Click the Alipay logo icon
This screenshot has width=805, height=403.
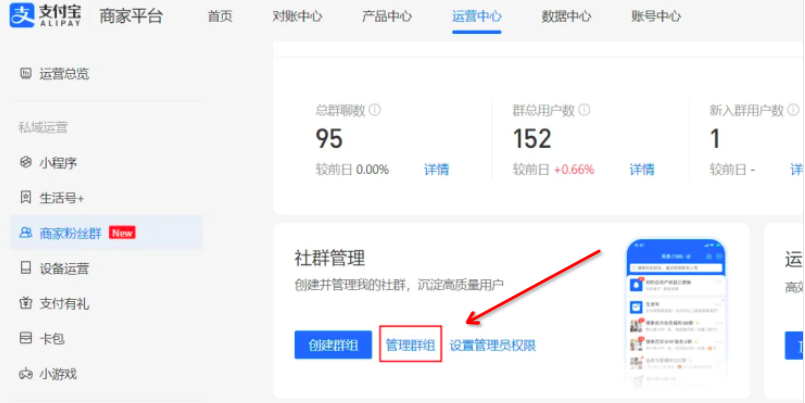click(x=22, y=16)
